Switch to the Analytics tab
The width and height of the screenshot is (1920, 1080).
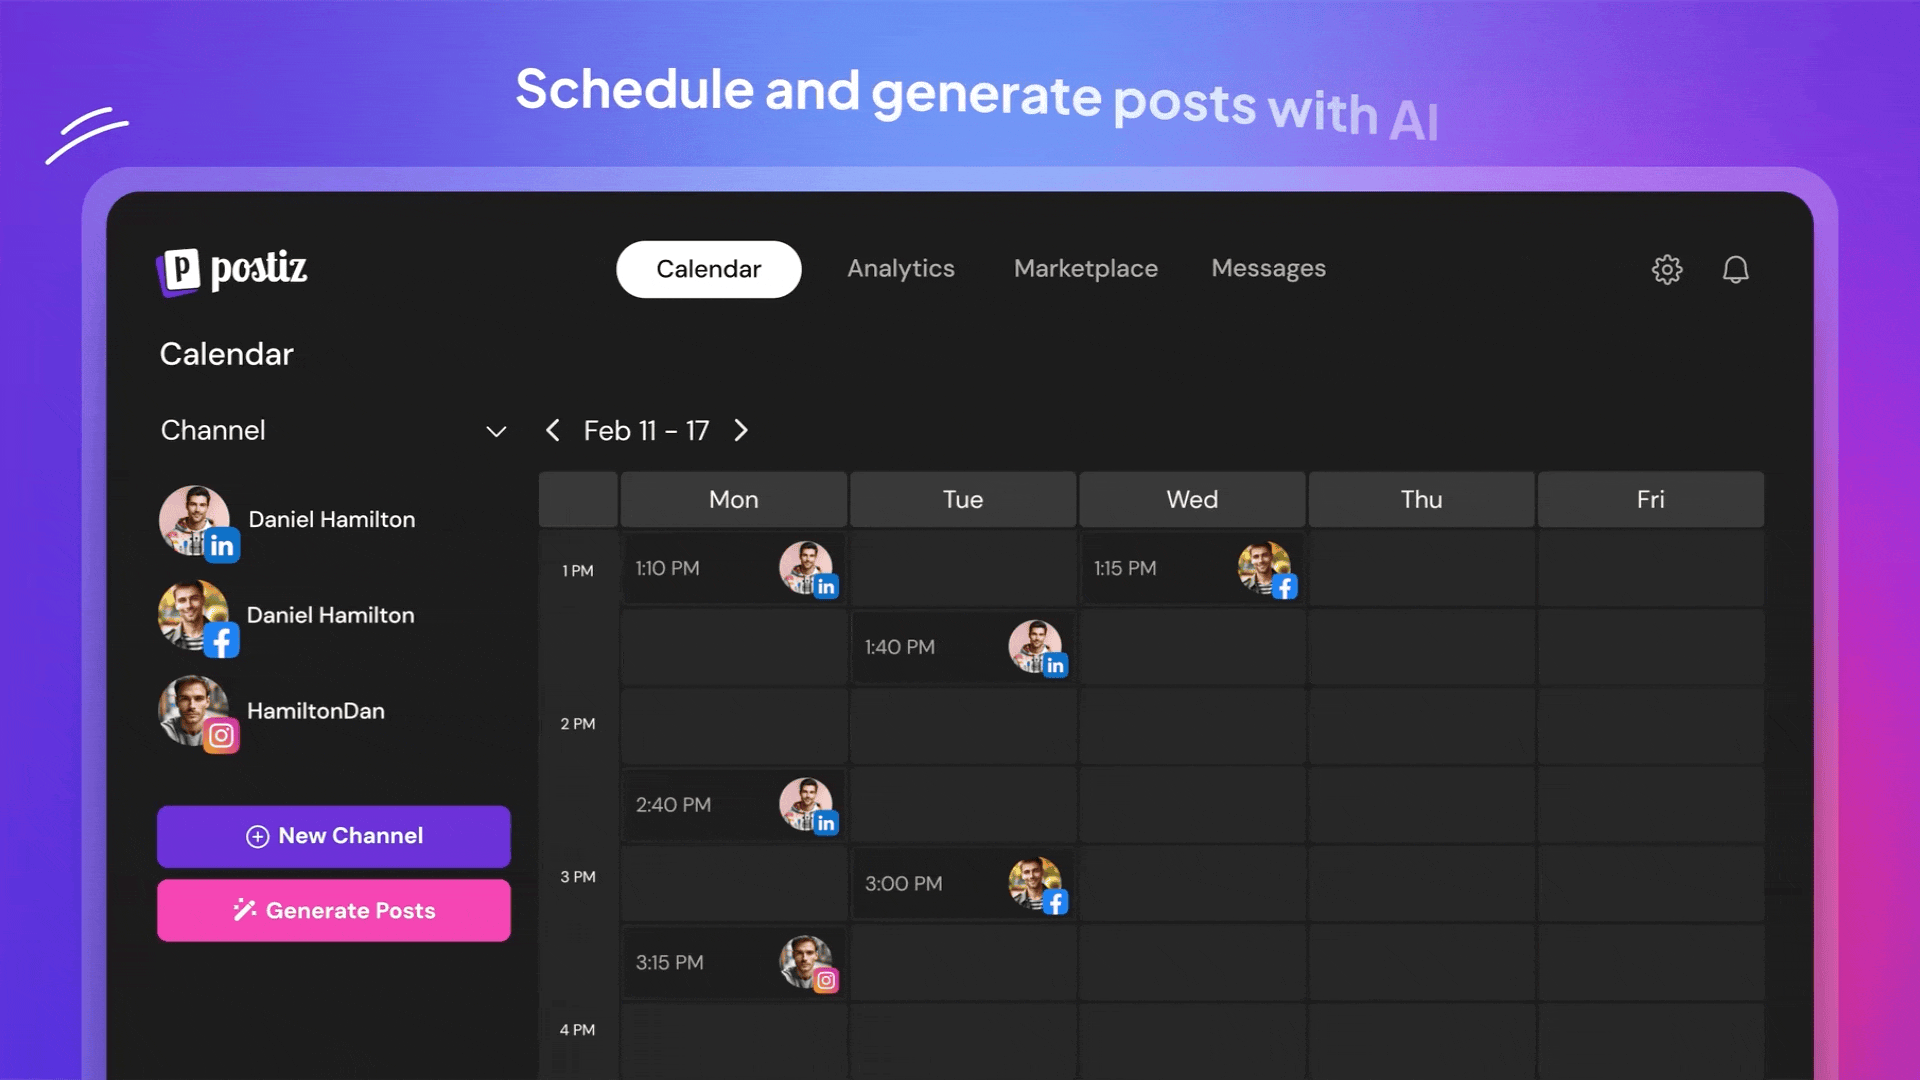point(899,268)
